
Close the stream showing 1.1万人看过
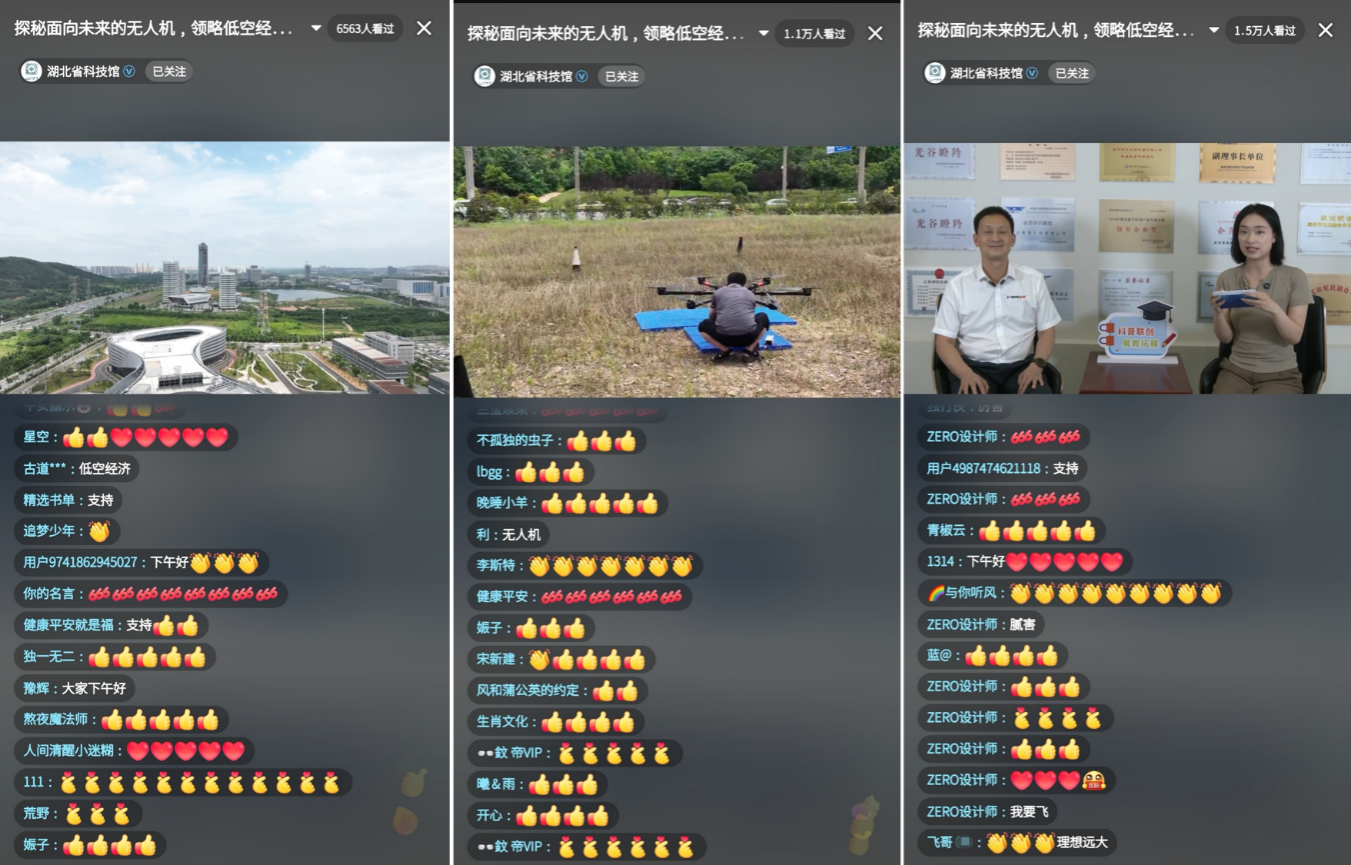click(x=875, y=33)
